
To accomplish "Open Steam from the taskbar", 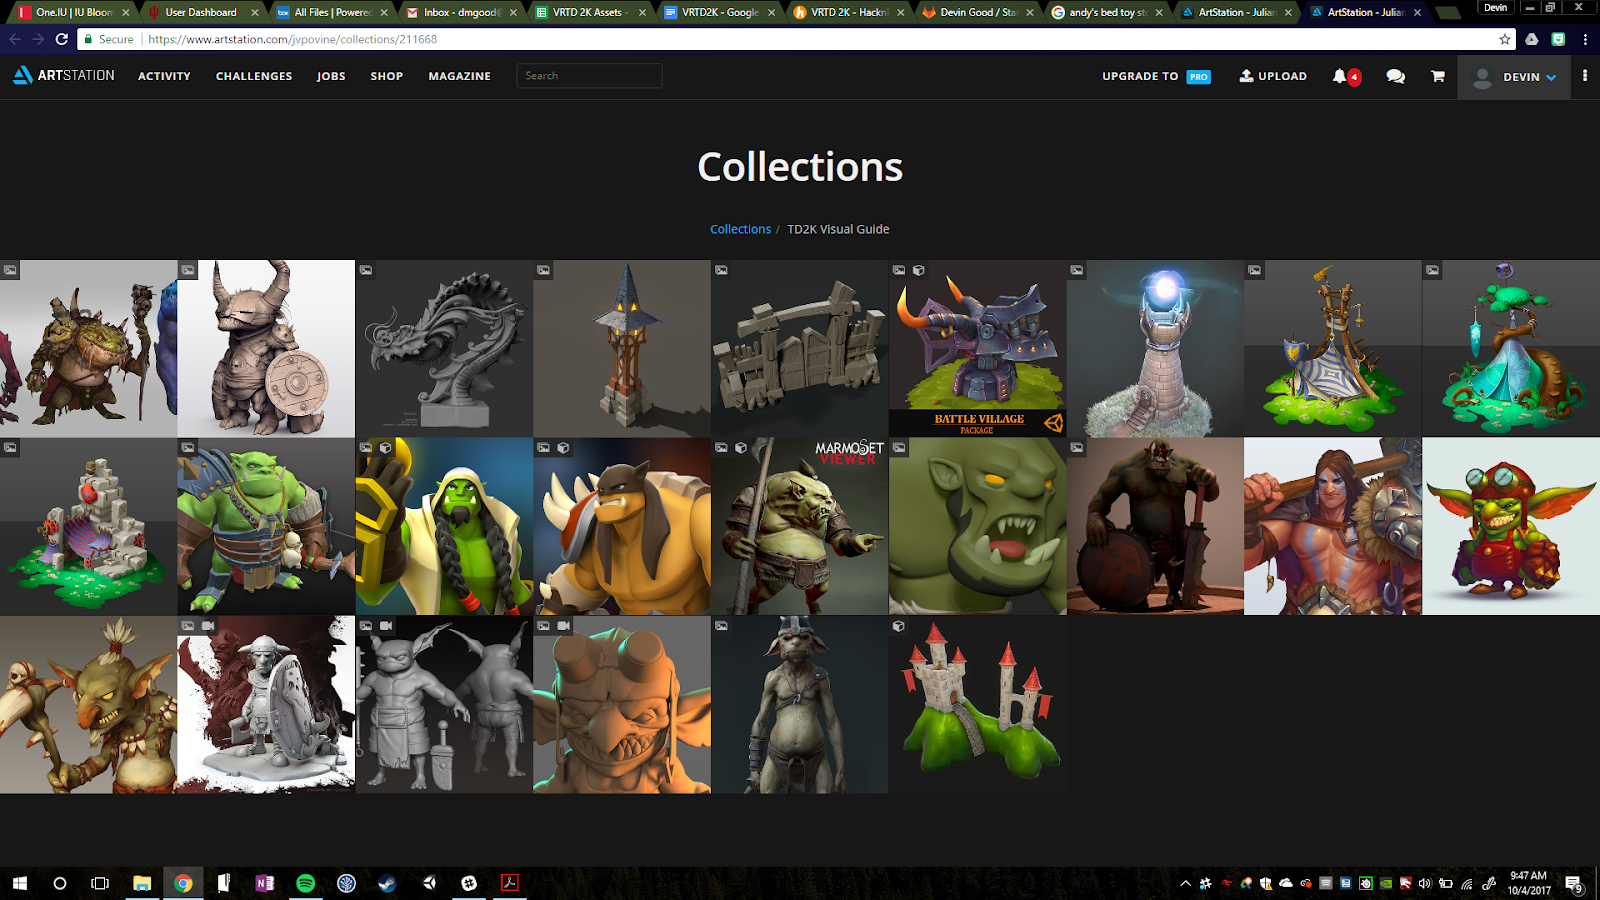I will 387,883.
